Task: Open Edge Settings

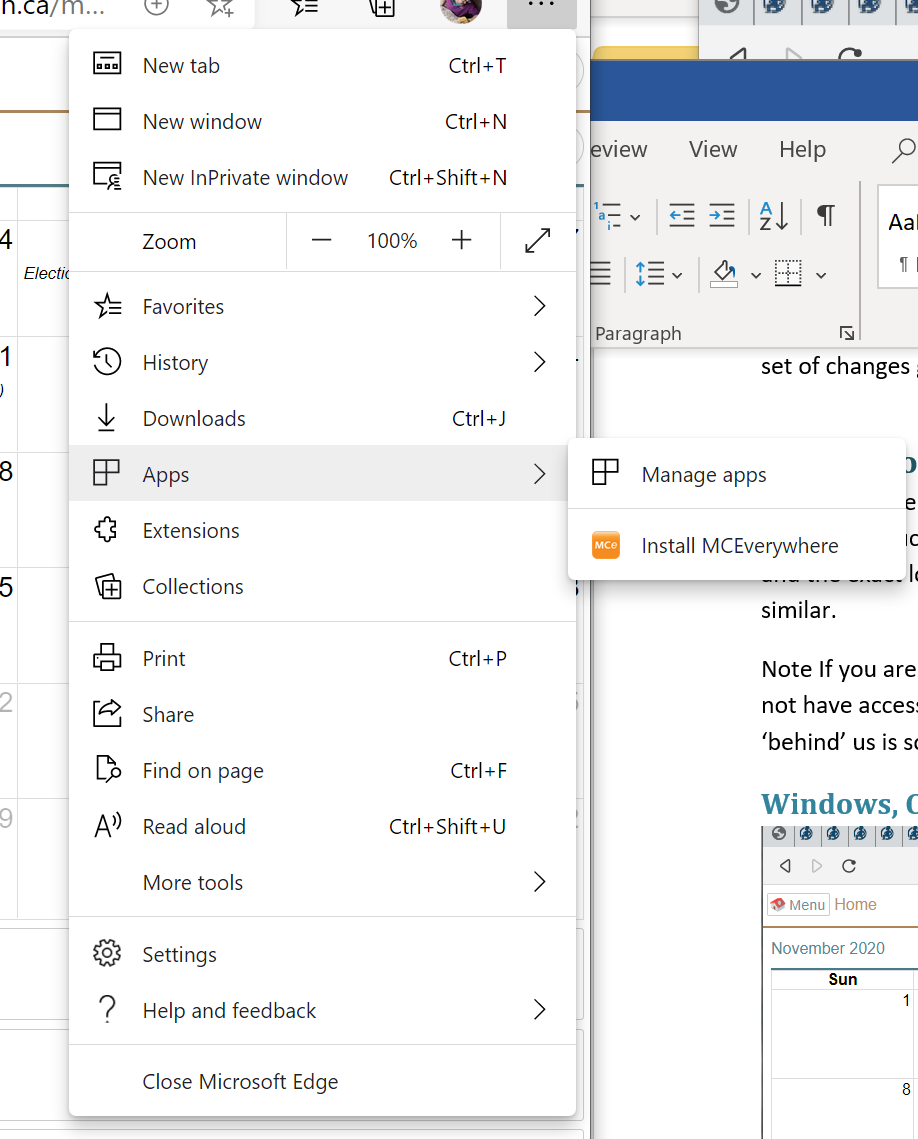Action: 322,954
